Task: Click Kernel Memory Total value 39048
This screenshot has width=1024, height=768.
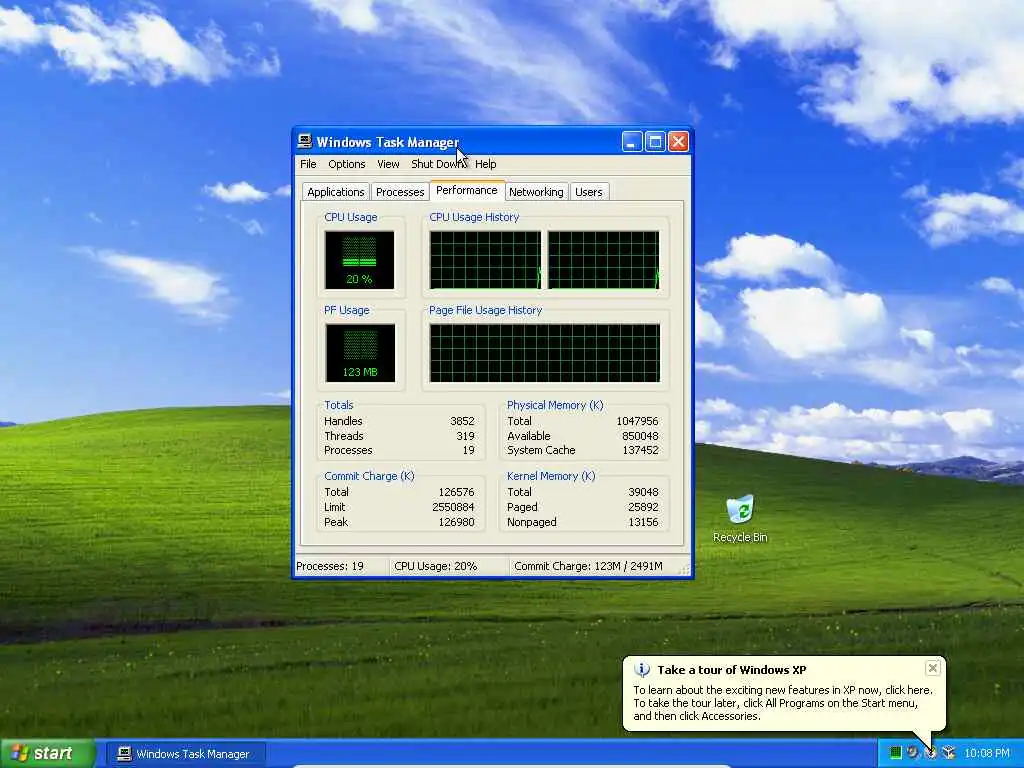Action: pos(643,492)
